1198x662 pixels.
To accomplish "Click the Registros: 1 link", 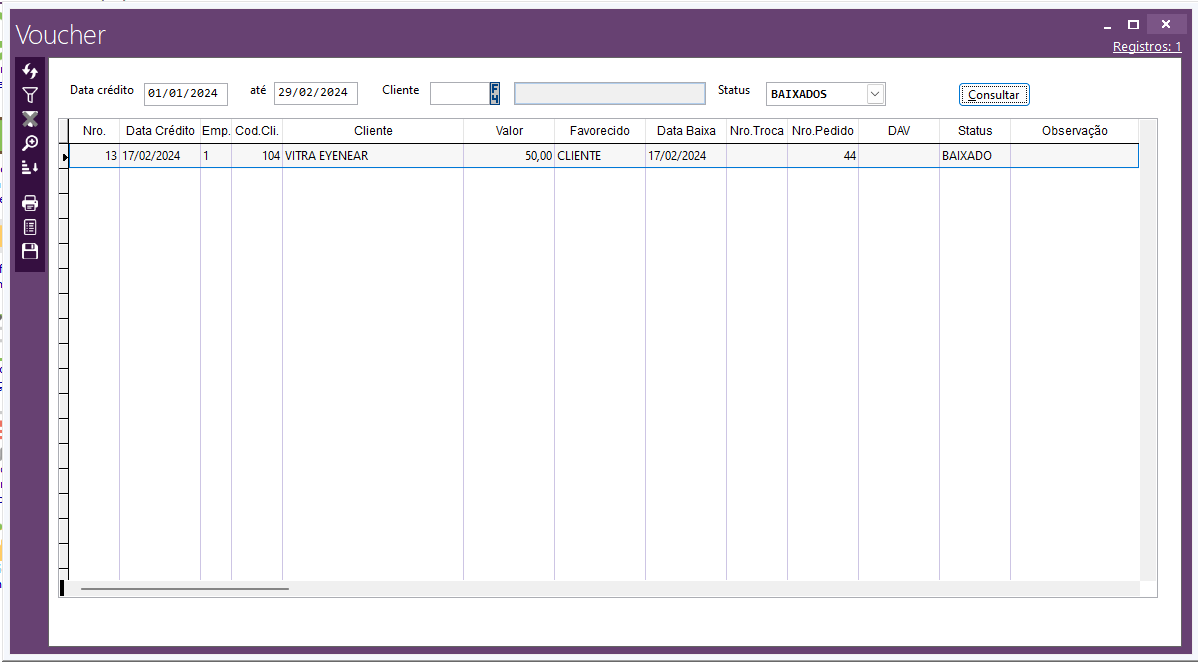I will point(1147,47).
